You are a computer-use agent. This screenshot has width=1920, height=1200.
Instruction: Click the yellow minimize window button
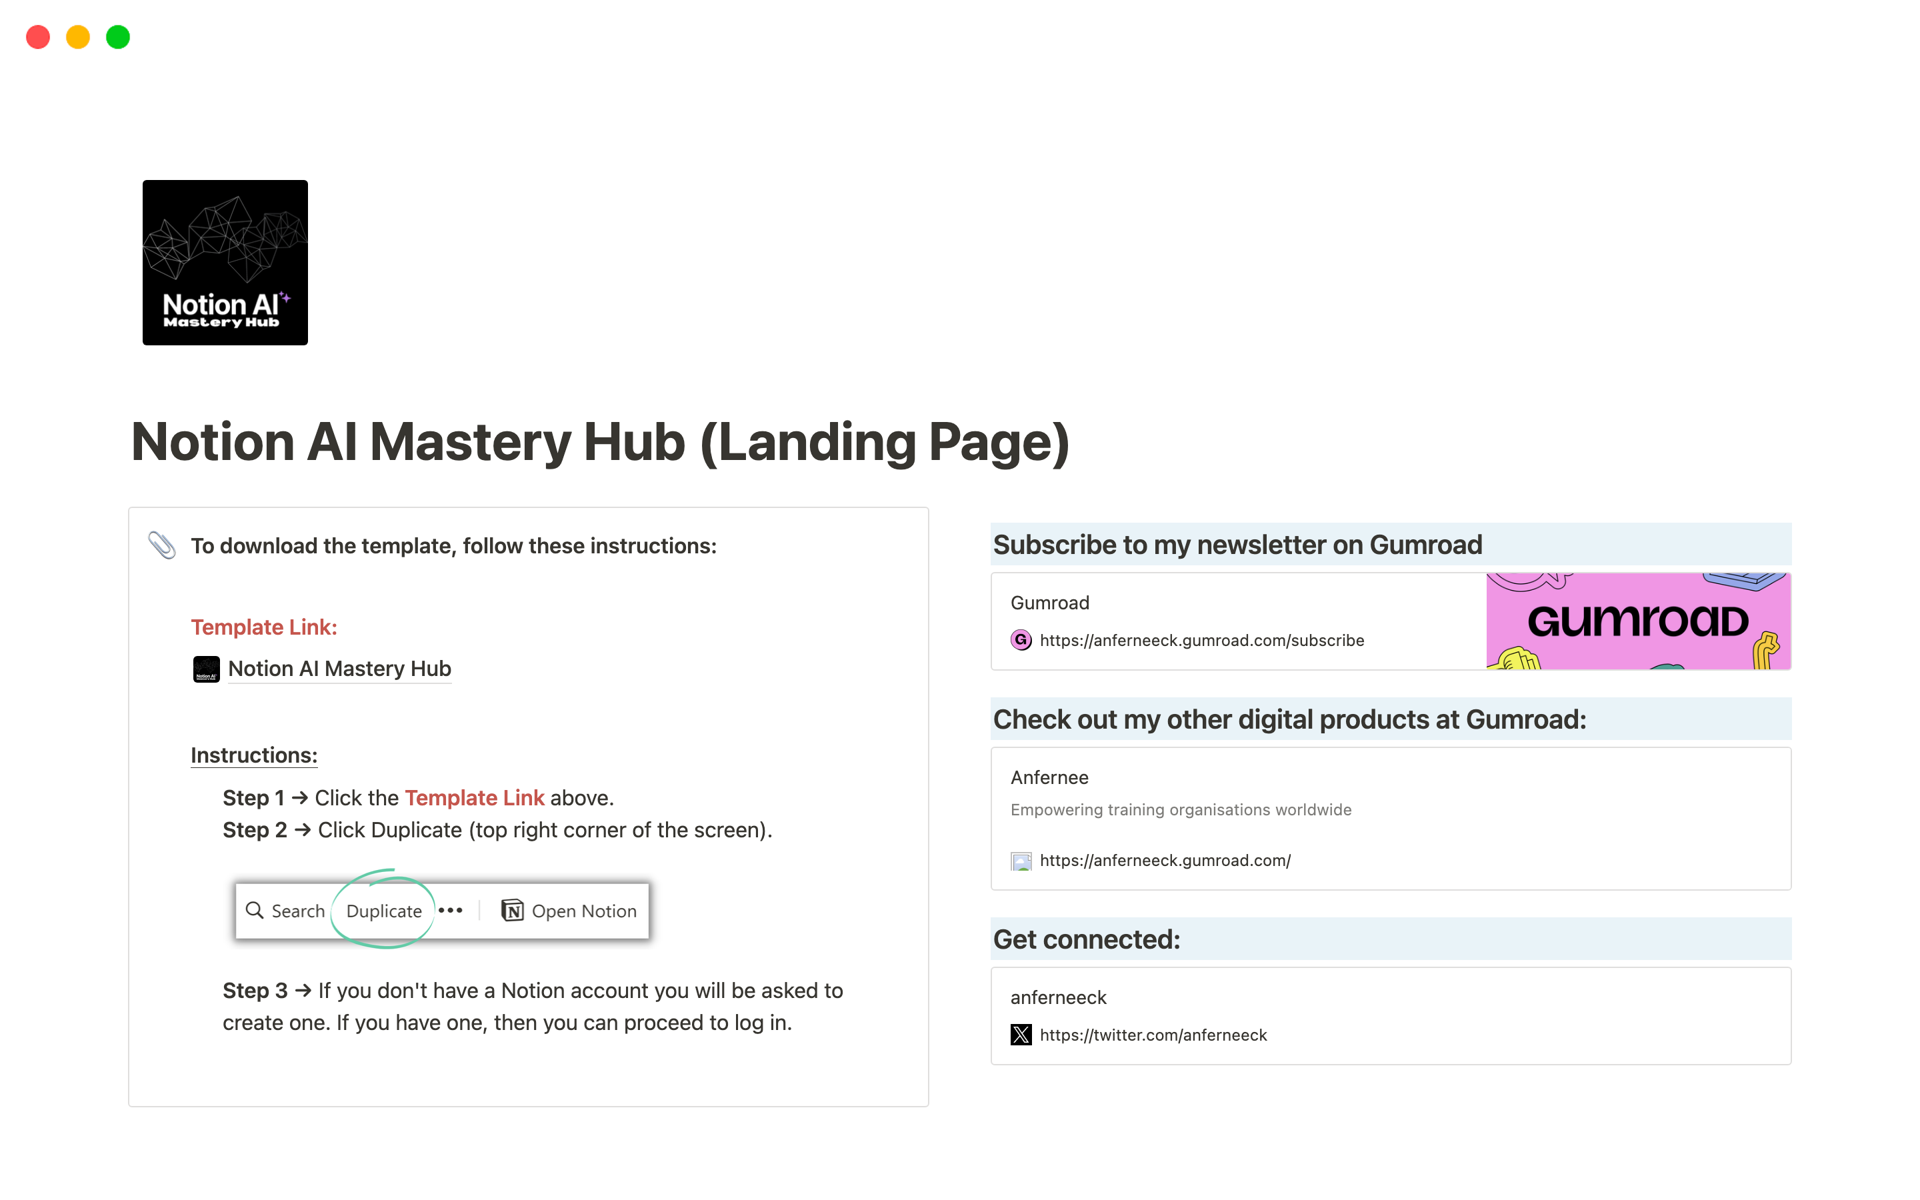point(78,37)
